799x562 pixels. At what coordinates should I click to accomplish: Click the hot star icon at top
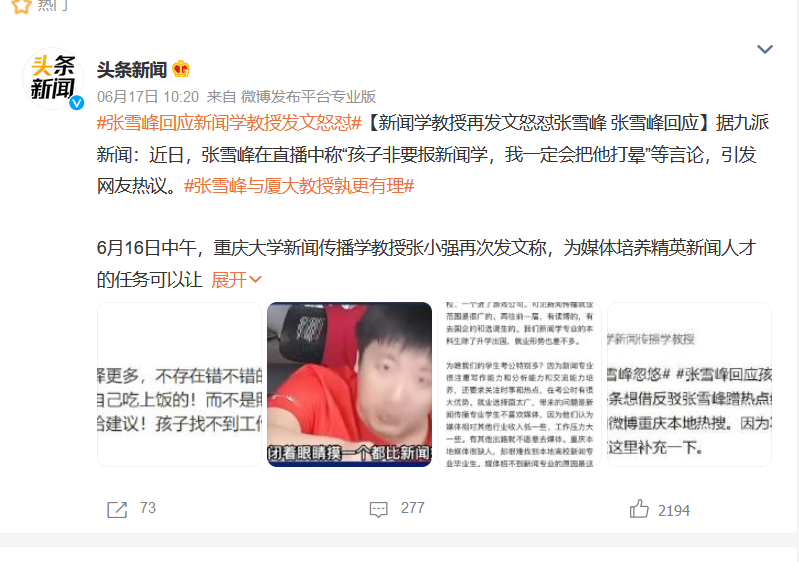21,6
